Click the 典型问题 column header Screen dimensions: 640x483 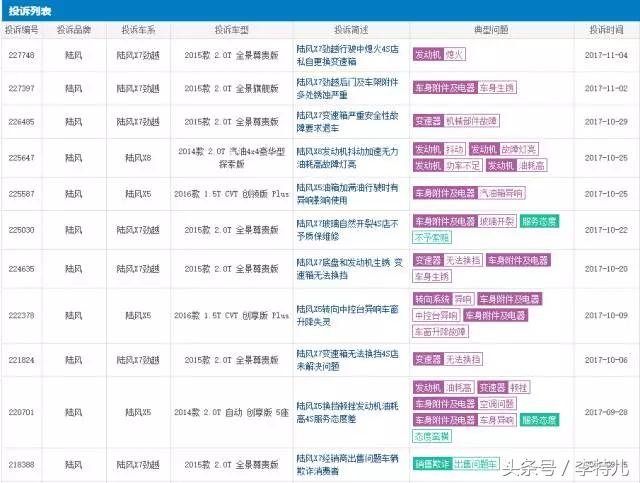[x=491, y=30]
